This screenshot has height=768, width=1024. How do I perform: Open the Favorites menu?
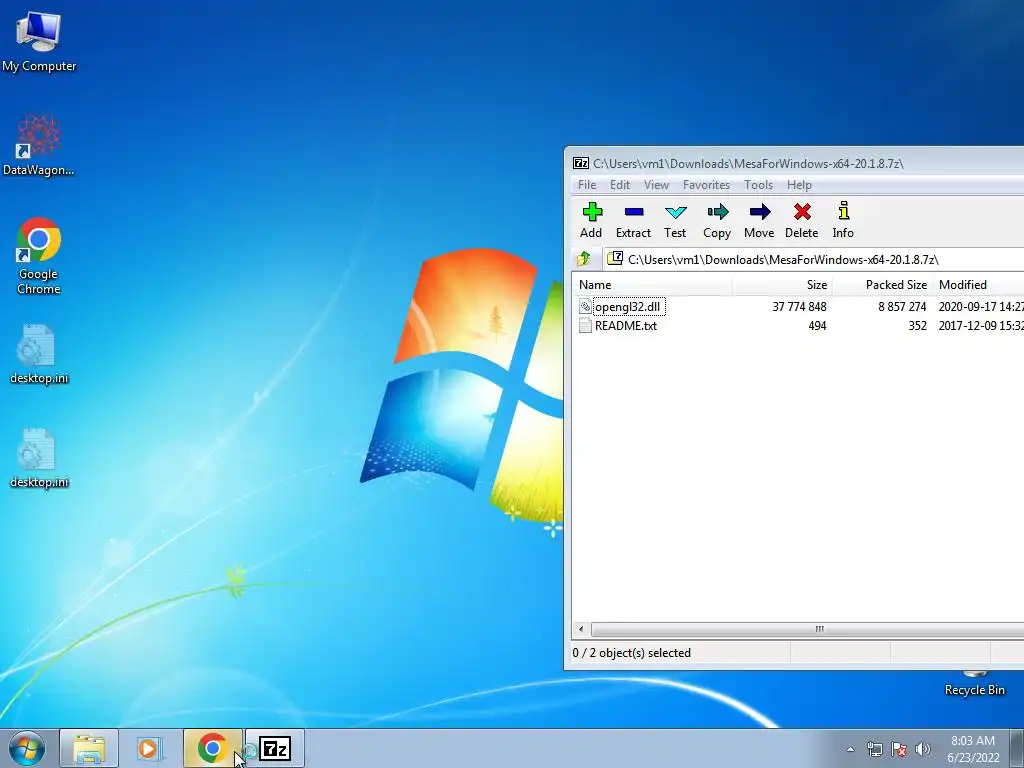(x=706, y=185)
